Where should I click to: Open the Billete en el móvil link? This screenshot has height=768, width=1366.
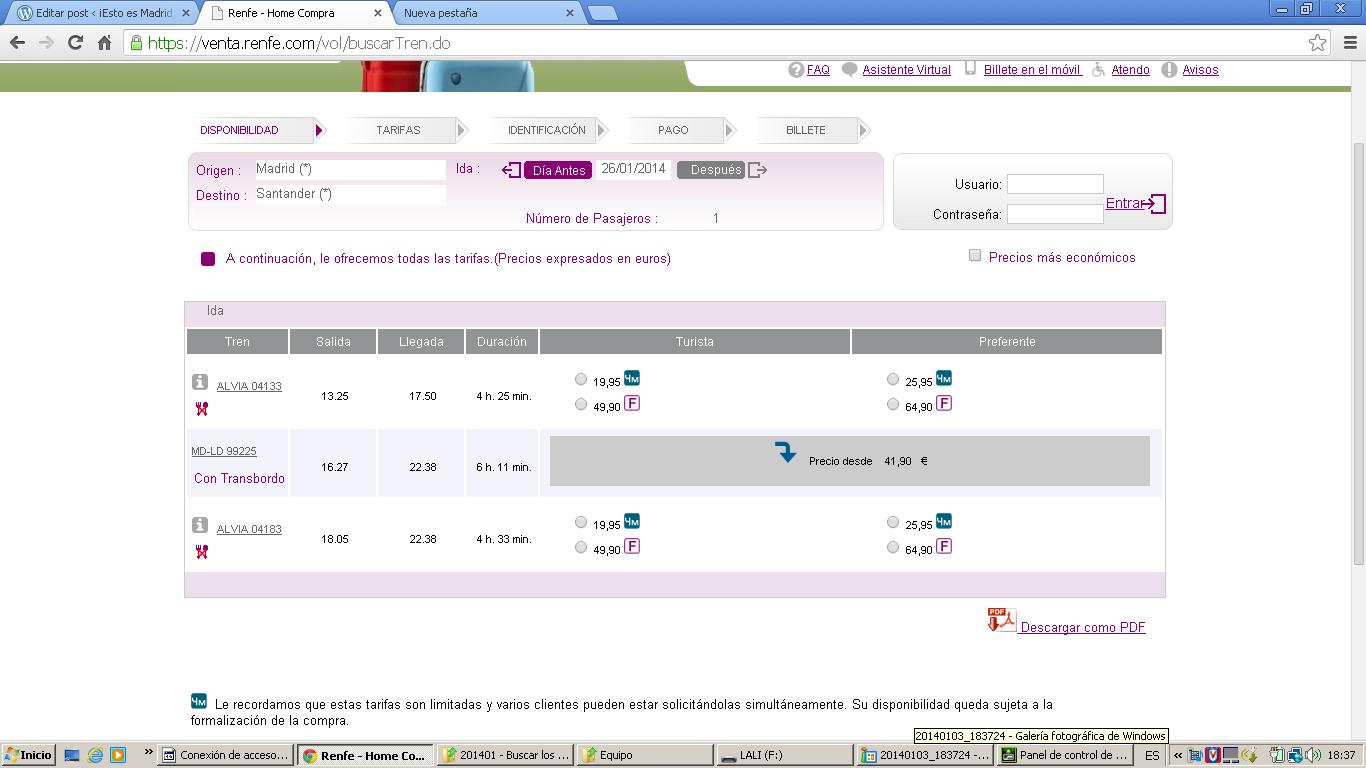click(x=1033, y=70)
